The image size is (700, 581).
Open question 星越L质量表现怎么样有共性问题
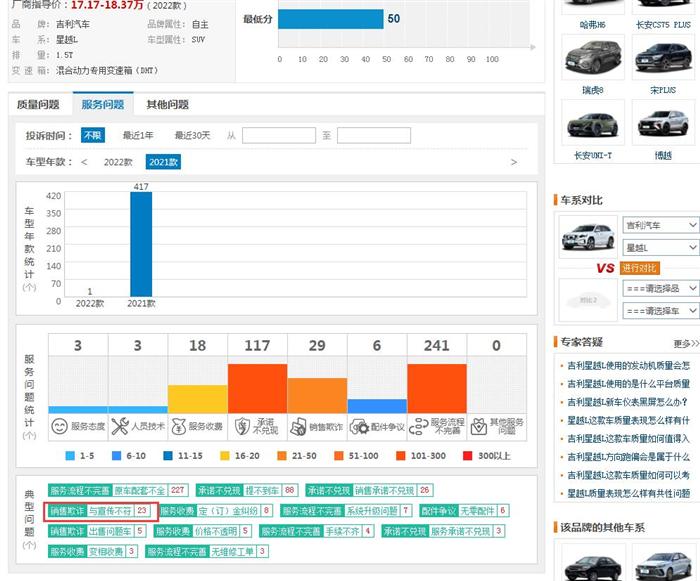point(628,494)
